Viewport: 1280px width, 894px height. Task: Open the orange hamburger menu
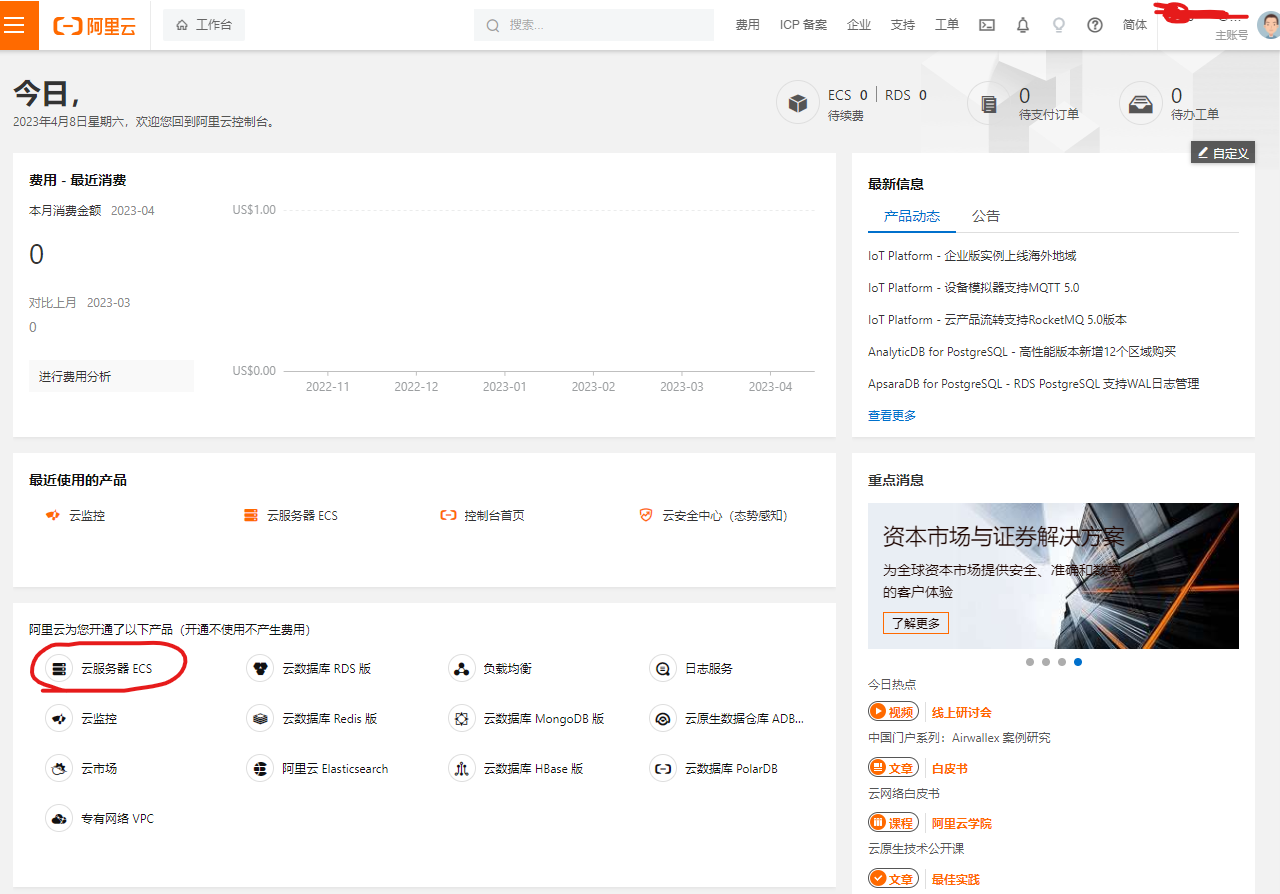14,25
